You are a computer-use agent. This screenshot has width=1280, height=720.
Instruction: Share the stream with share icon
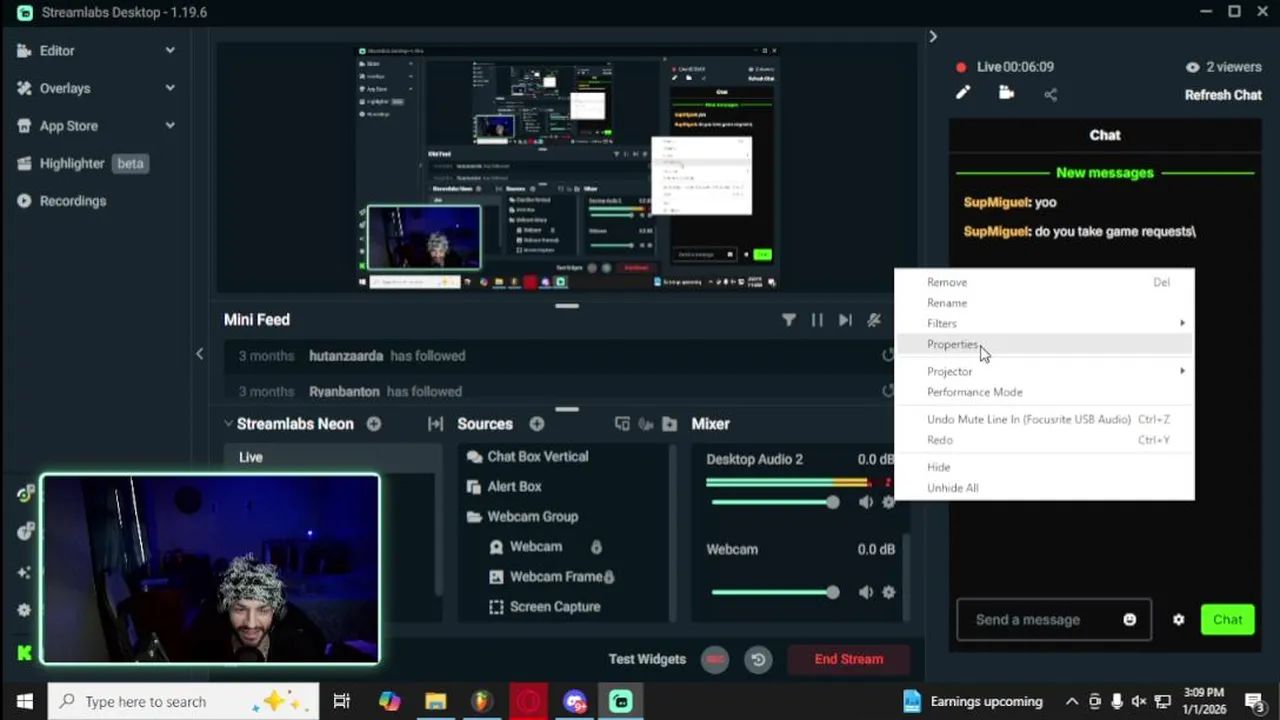[1050, 94]
